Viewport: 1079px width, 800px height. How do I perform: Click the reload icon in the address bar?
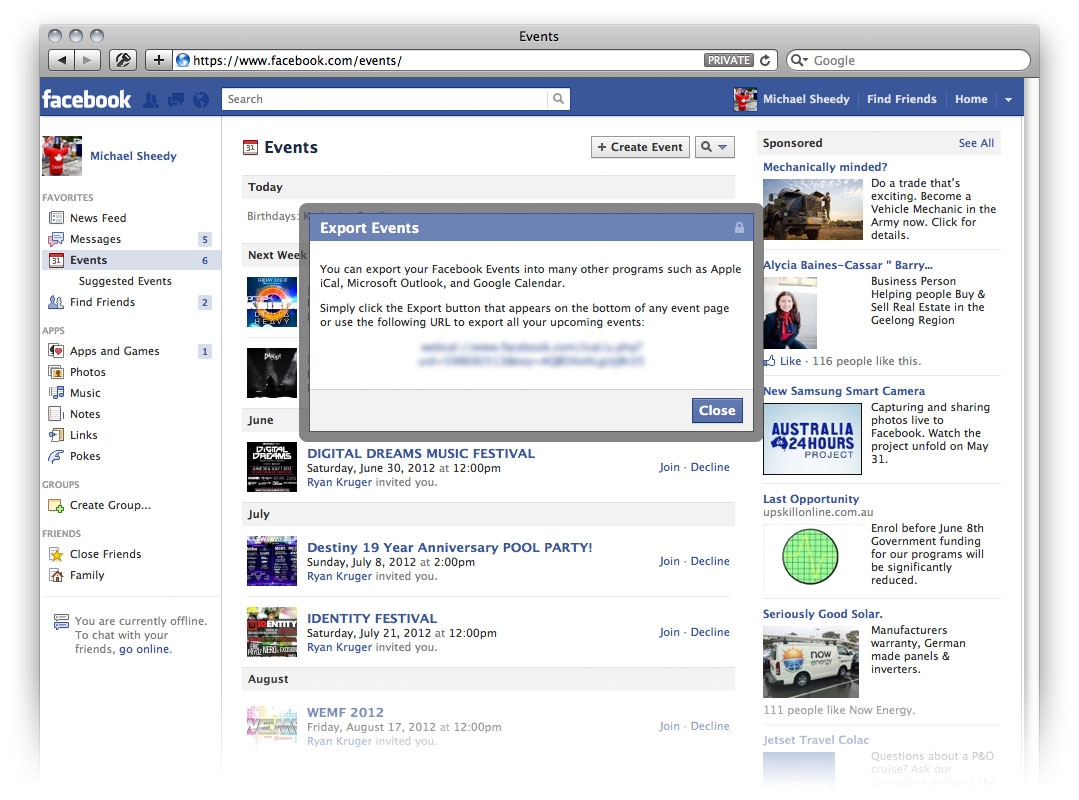765,61
